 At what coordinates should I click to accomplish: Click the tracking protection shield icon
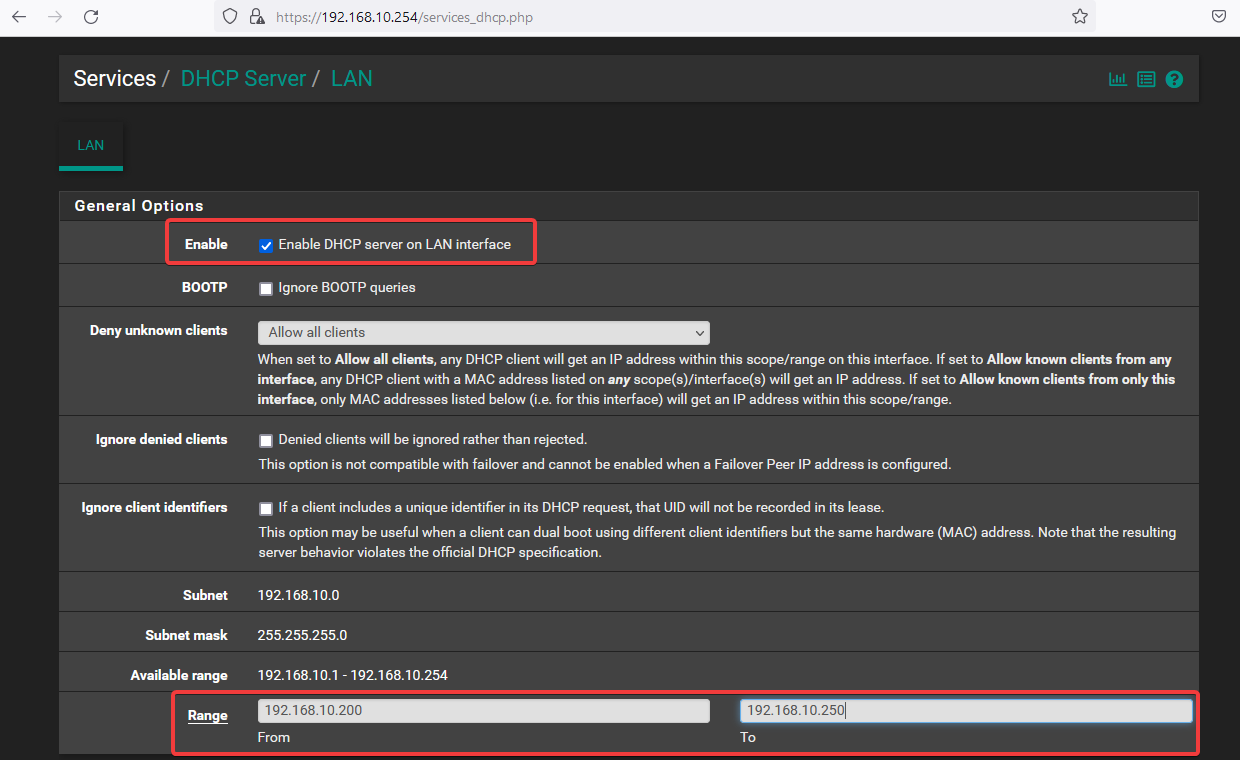coord(230,17)
